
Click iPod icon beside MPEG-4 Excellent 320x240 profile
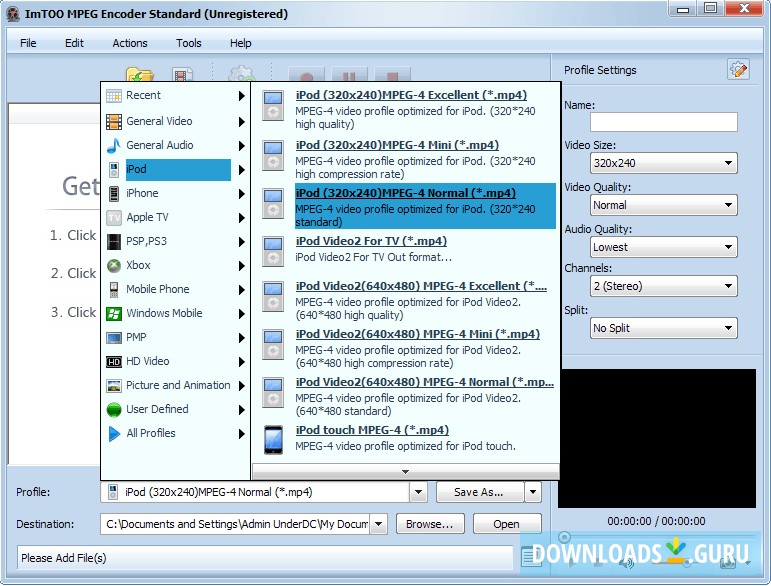coord(273,106)
